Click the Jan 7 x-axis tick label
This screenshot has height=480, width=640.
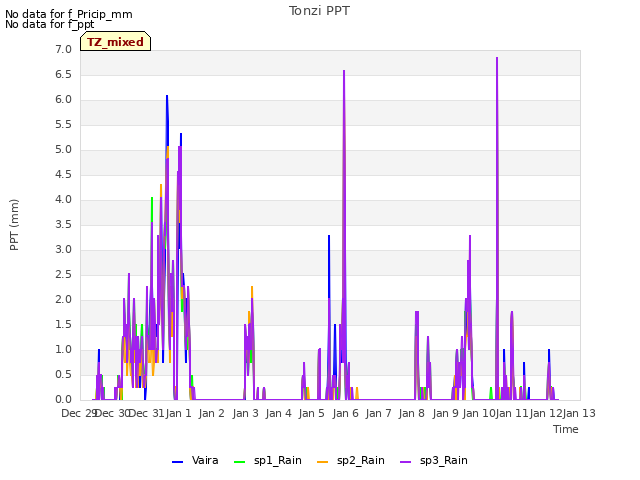coord(378,413)
